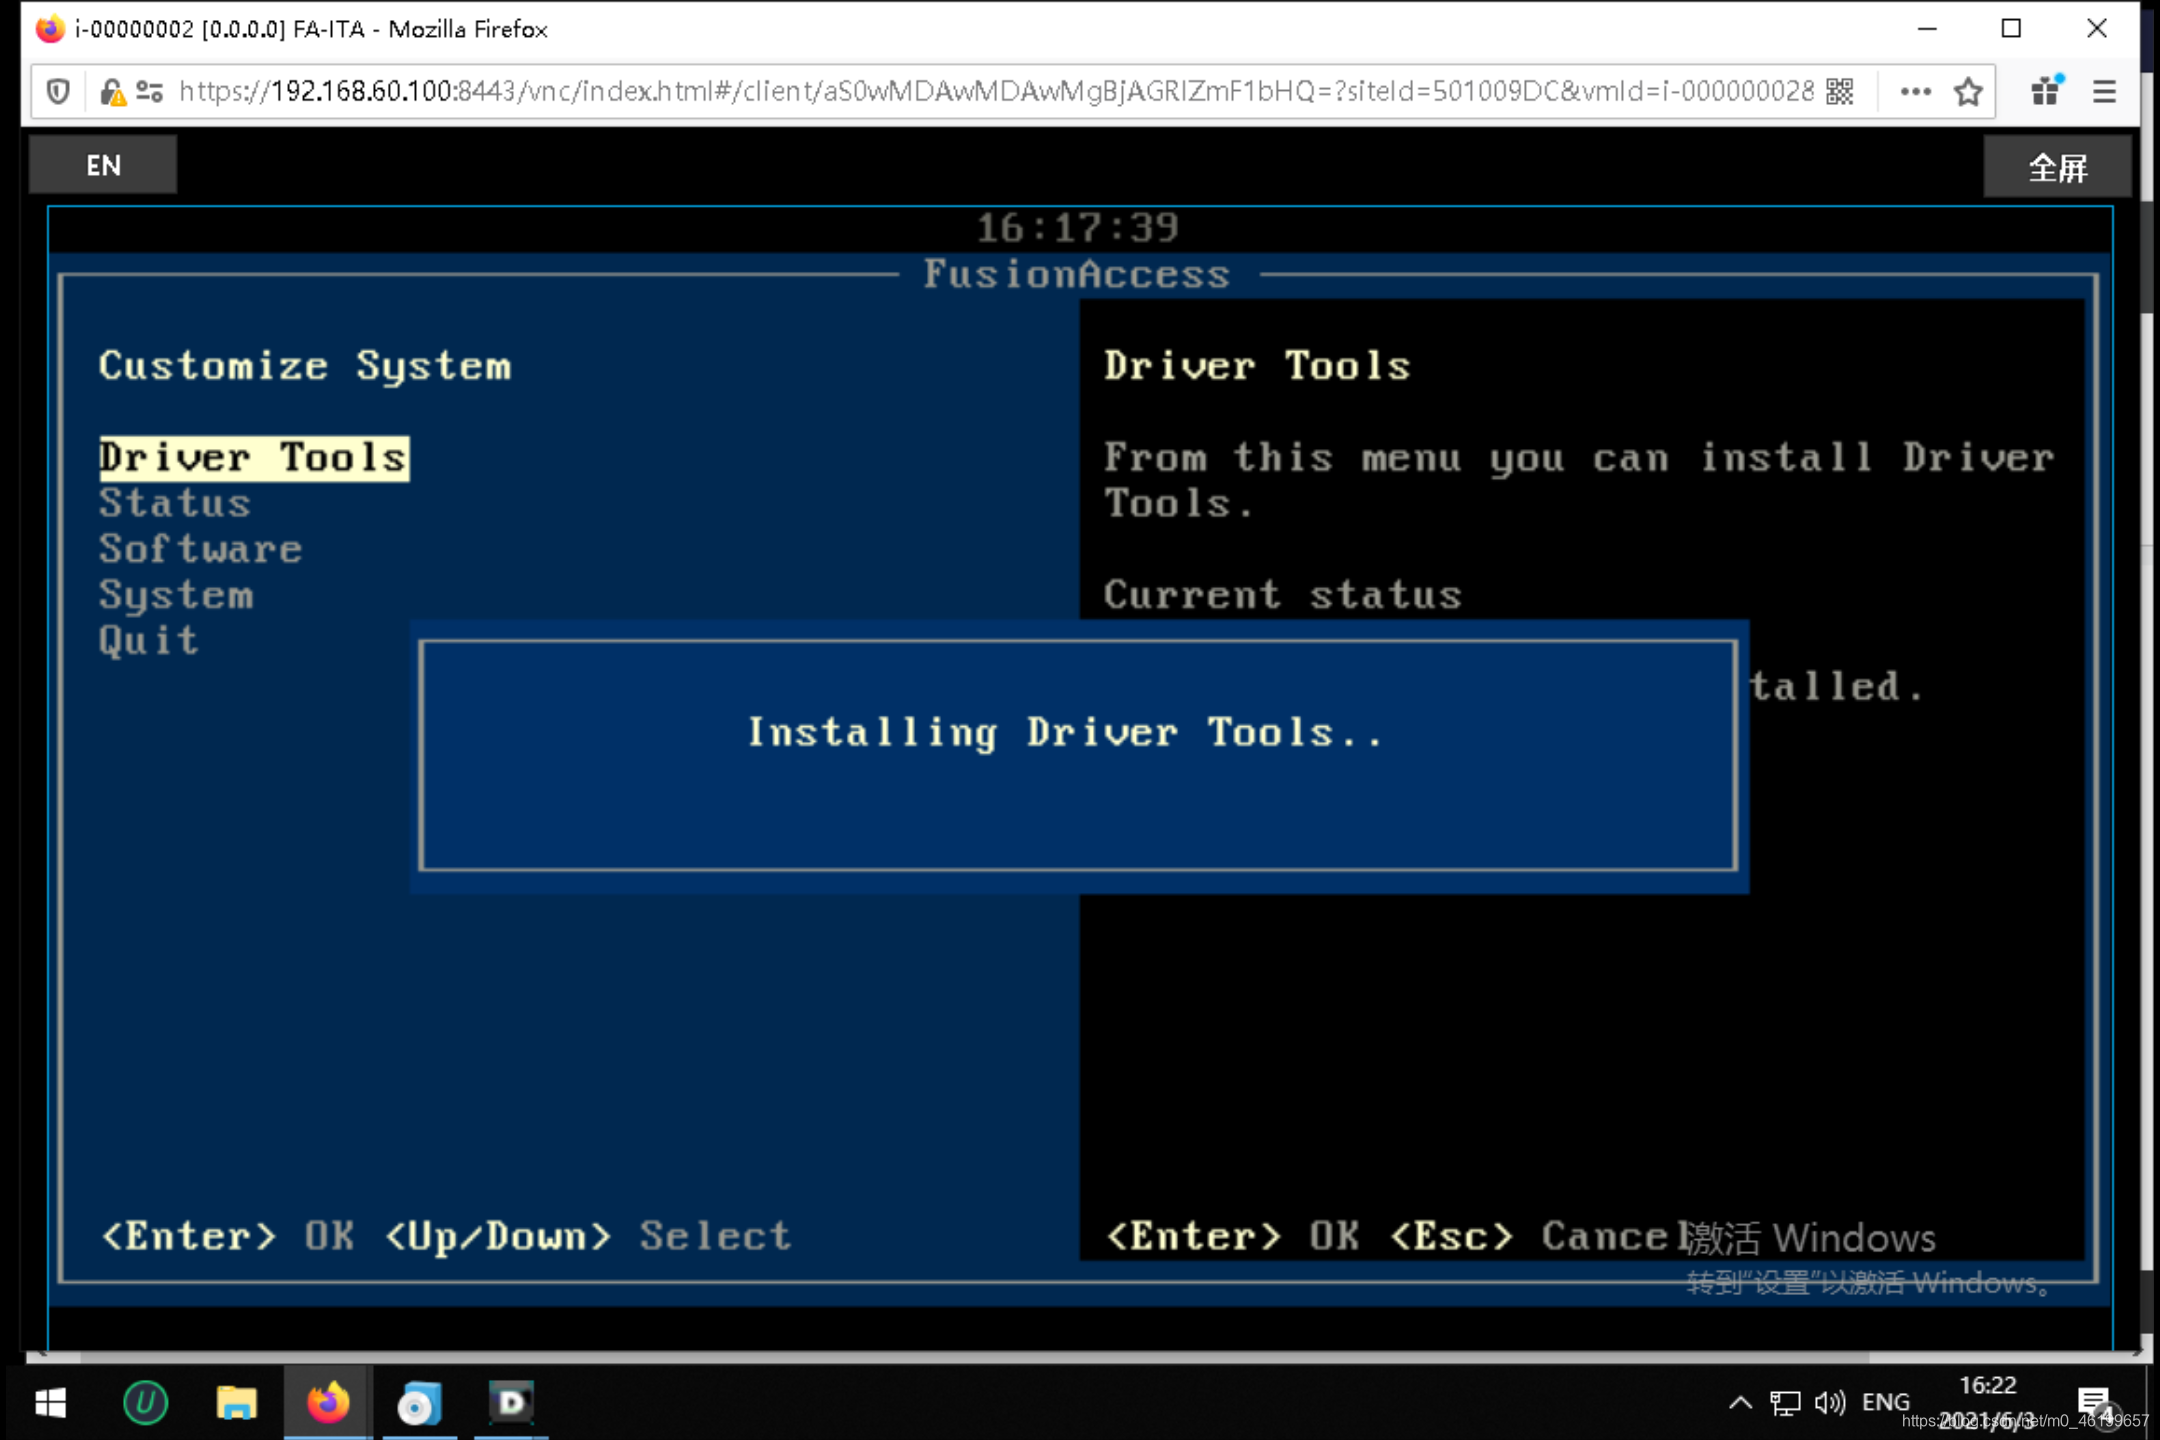Close the Firefox window

pyautogui.click(x=2097, y=29)
